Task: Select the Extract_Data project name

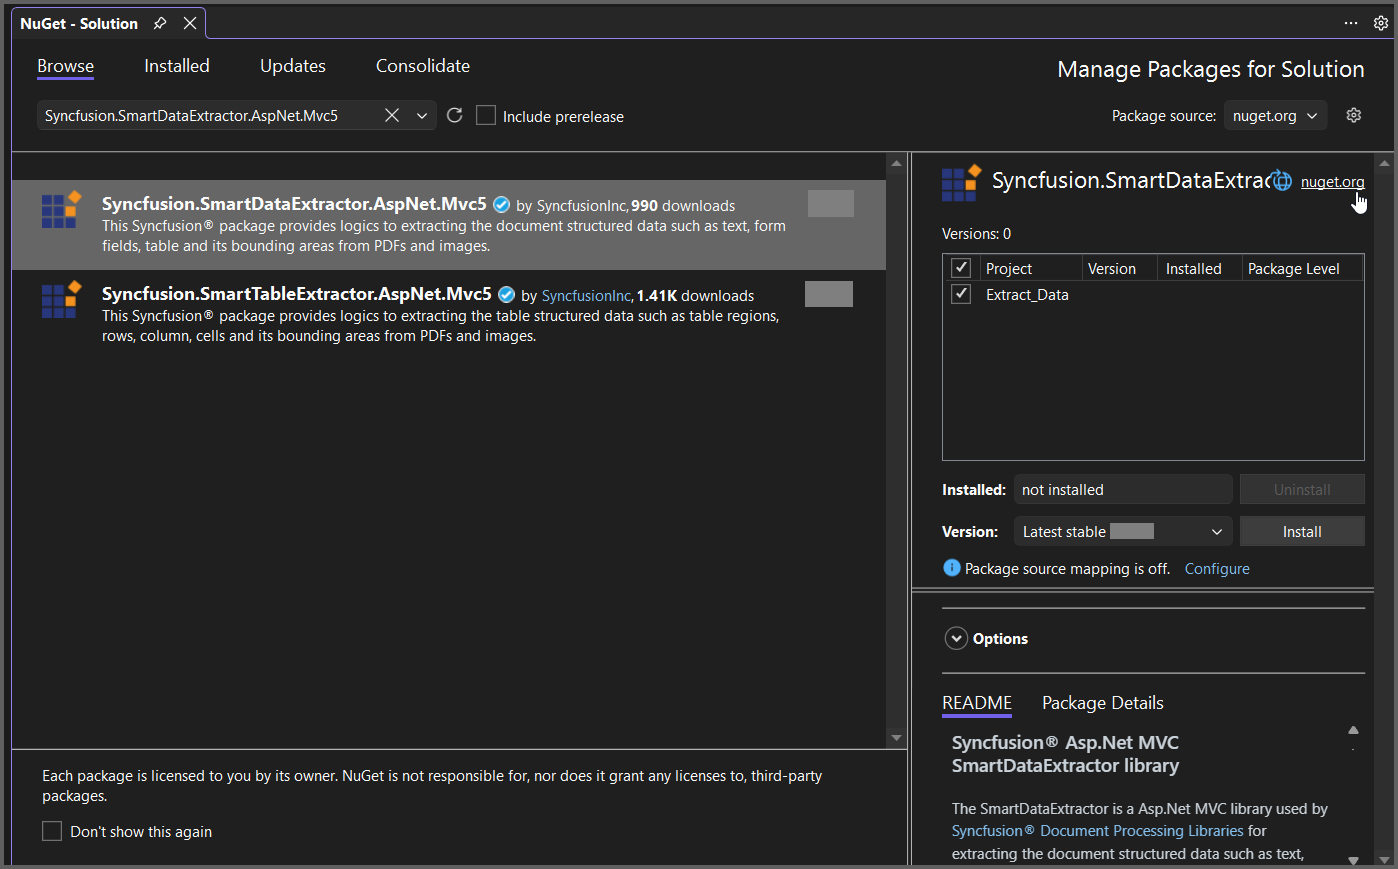Action: pyautogui.click(x=1027, y=295)
